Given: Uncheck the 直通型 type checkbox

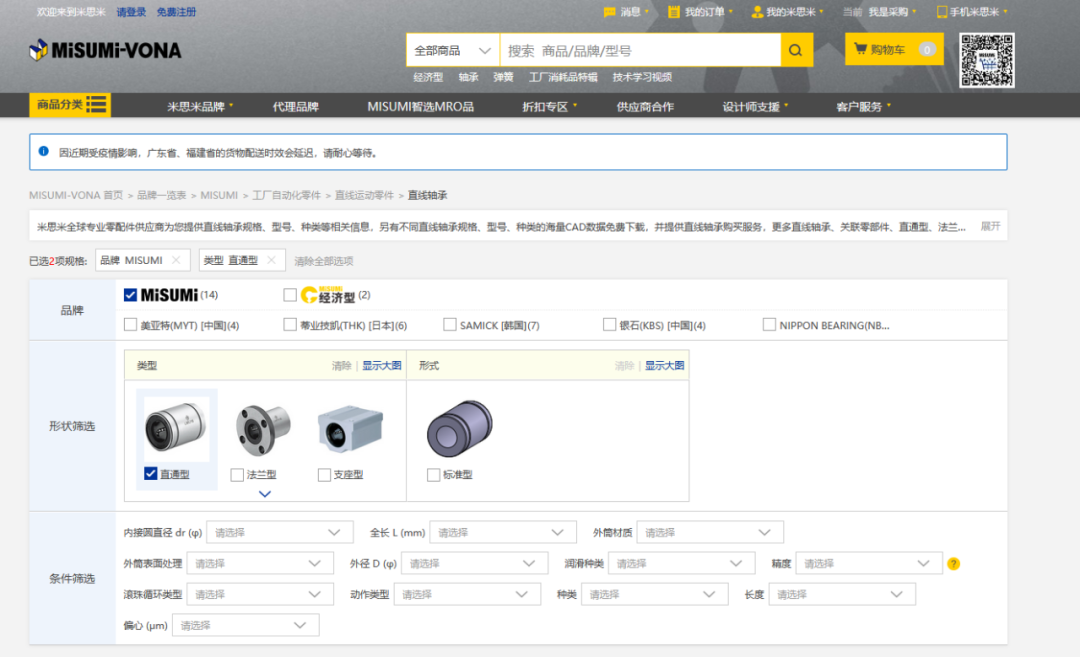Looking at the screenshot, I should tap(150, 474).
